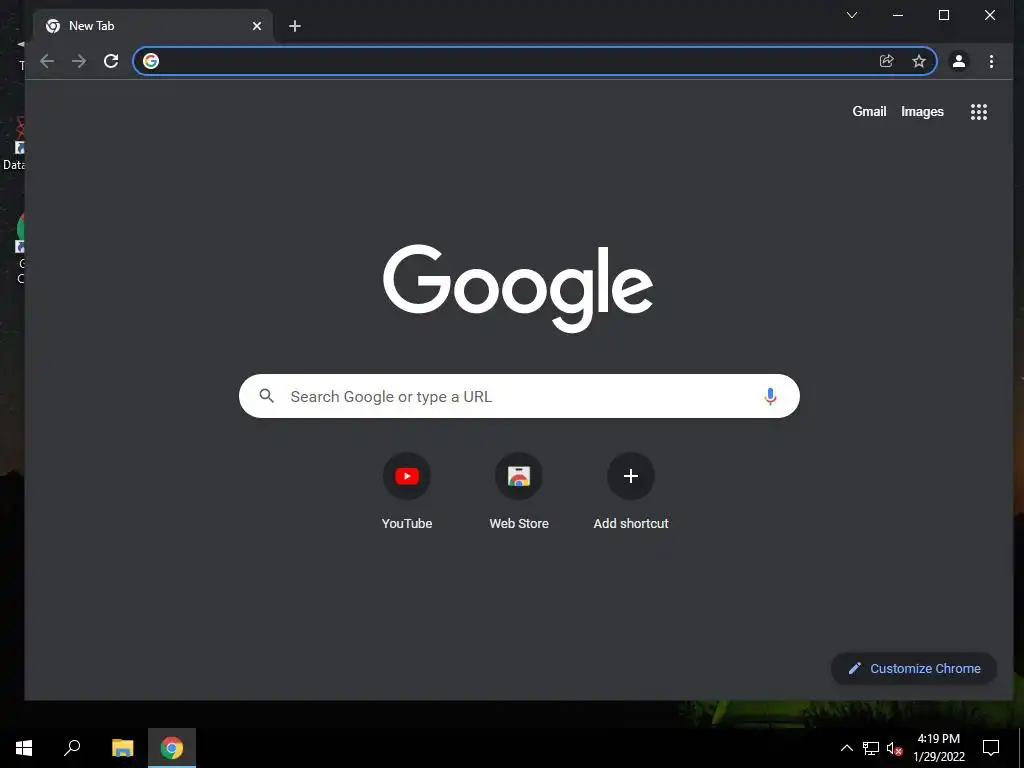The width and height of the screenshot is (1024, 768).
Task: Minimize the Chrome window
Action: 898,15
